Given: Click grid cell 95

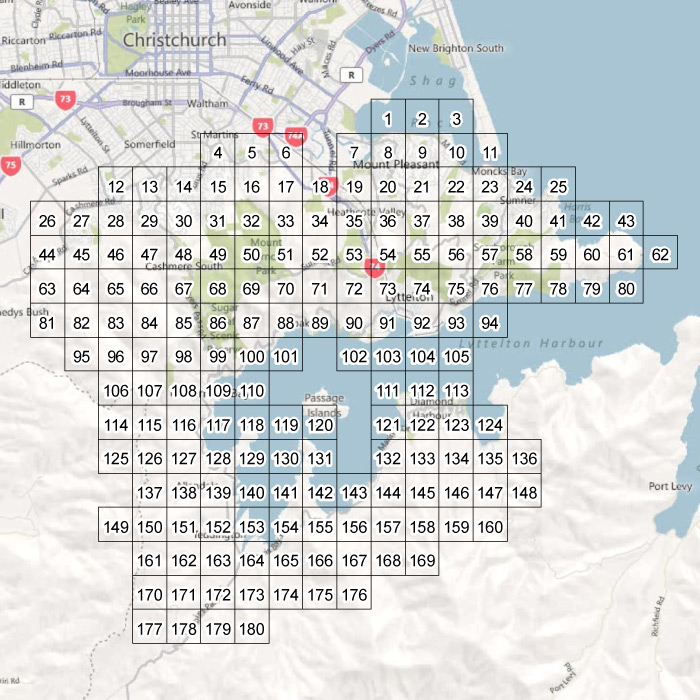Looking at the screenshot, I should tap(82, 354).
